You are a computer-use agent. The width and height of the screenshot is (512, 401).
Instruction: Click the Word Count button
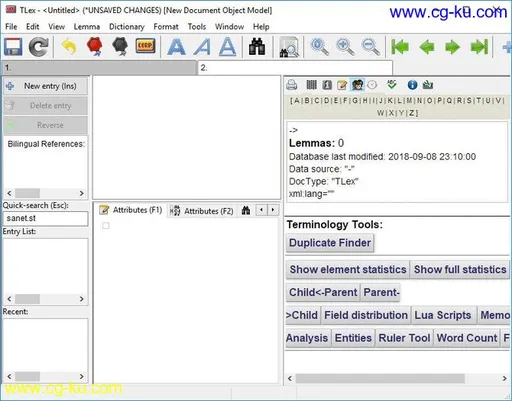[x=467, y=338]
